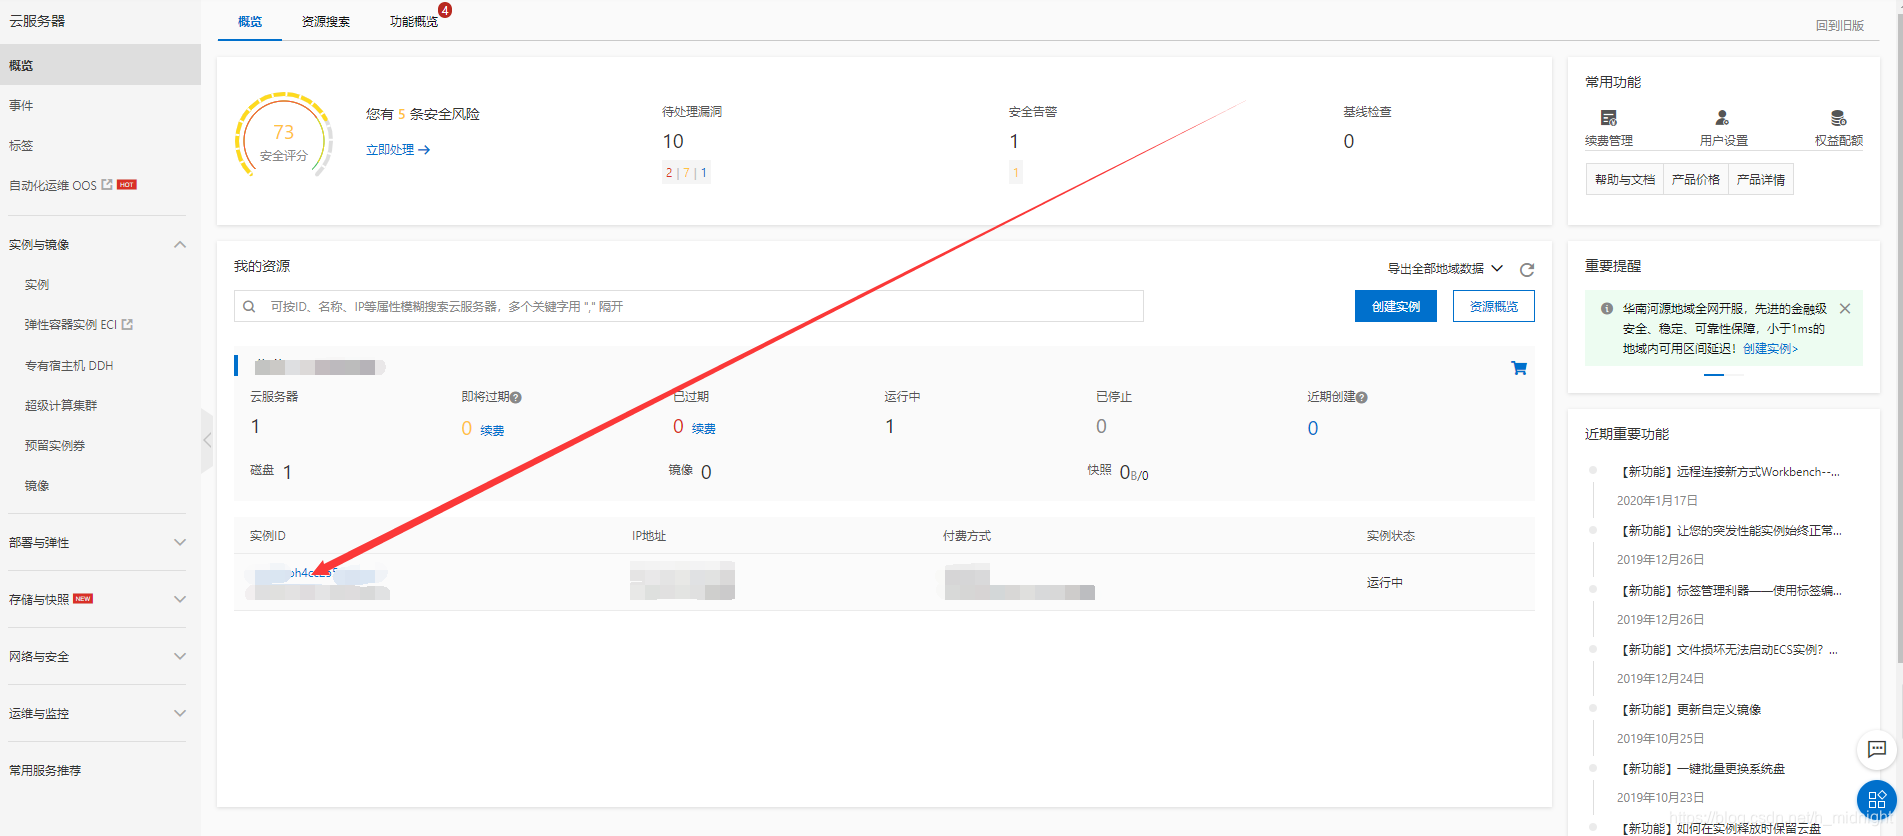Viewport: 1903px width, 836px height.
Task: Click the refresh icon beside export dropdown
Action: (1527, 269)
